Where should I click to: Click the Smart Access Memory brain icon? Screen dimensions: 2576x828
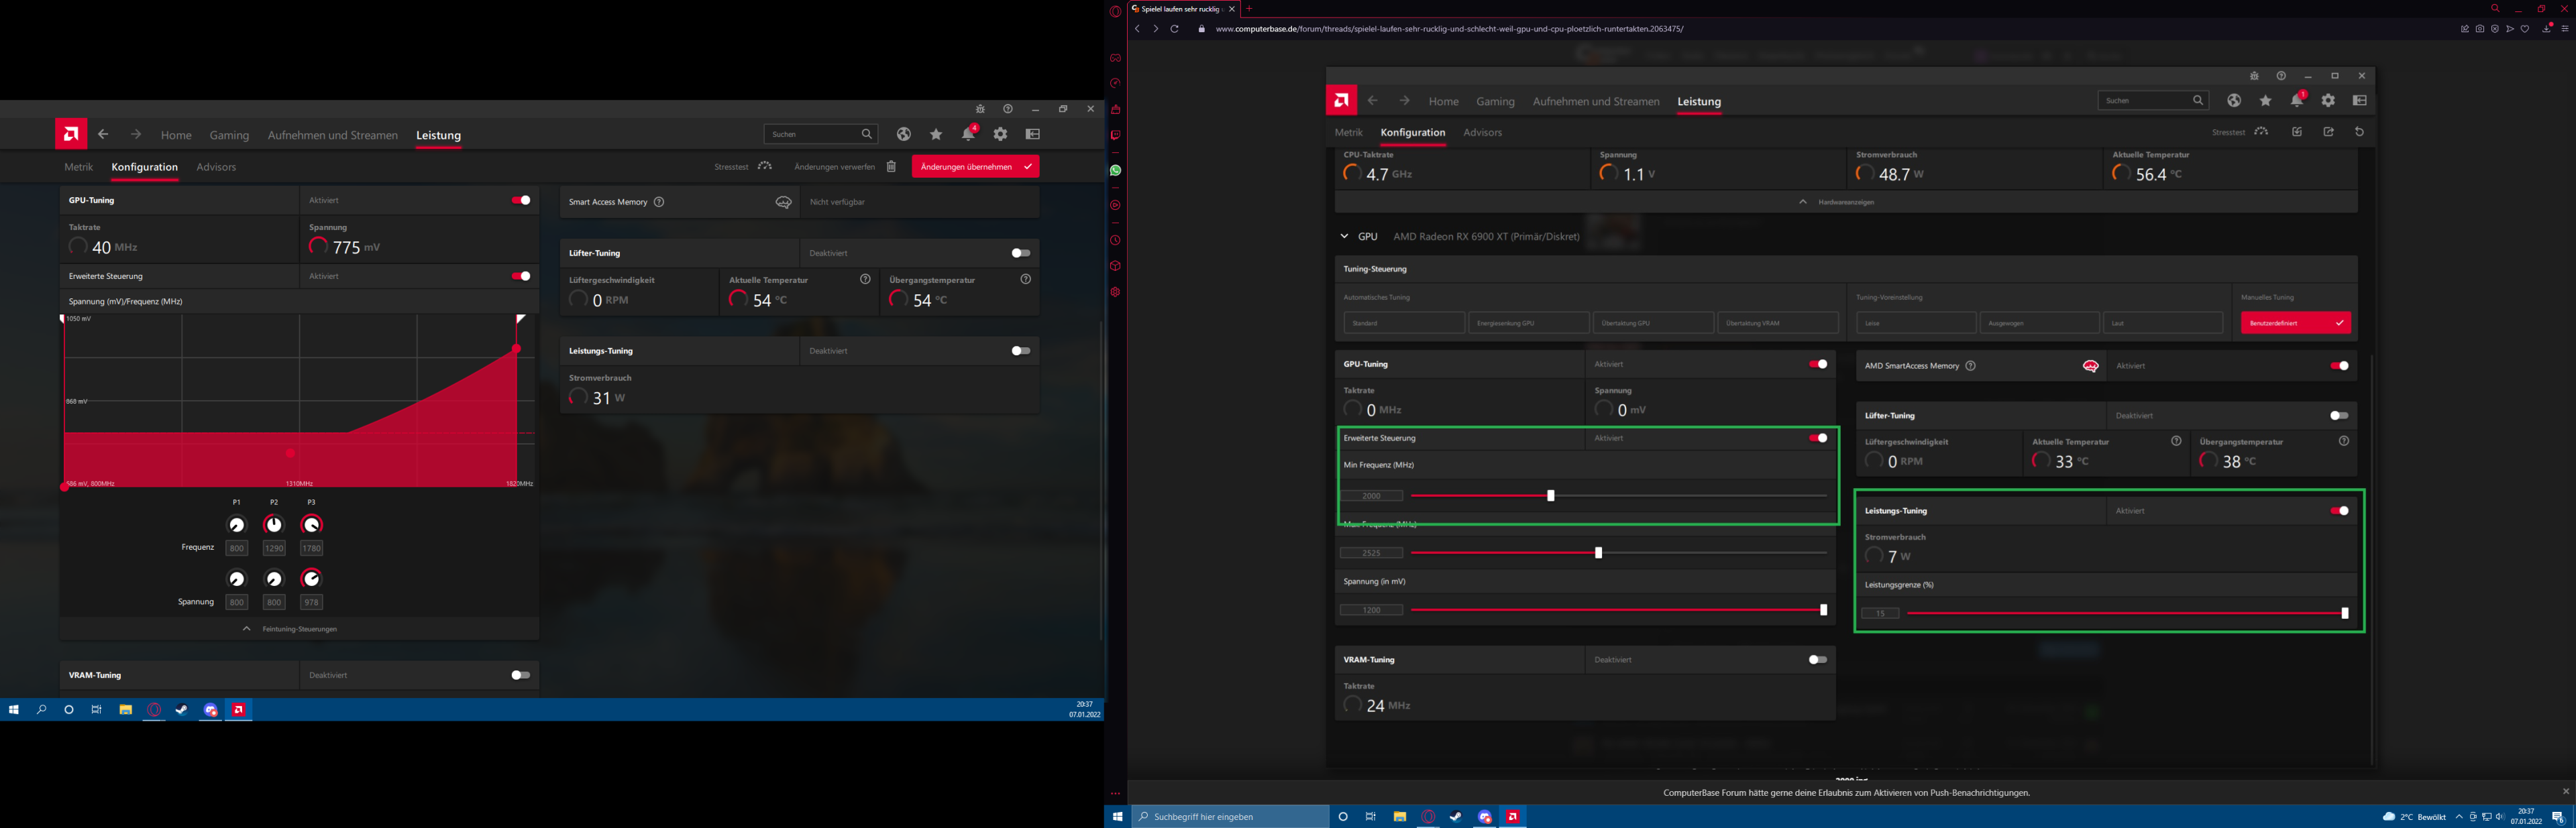pos(784,202)
